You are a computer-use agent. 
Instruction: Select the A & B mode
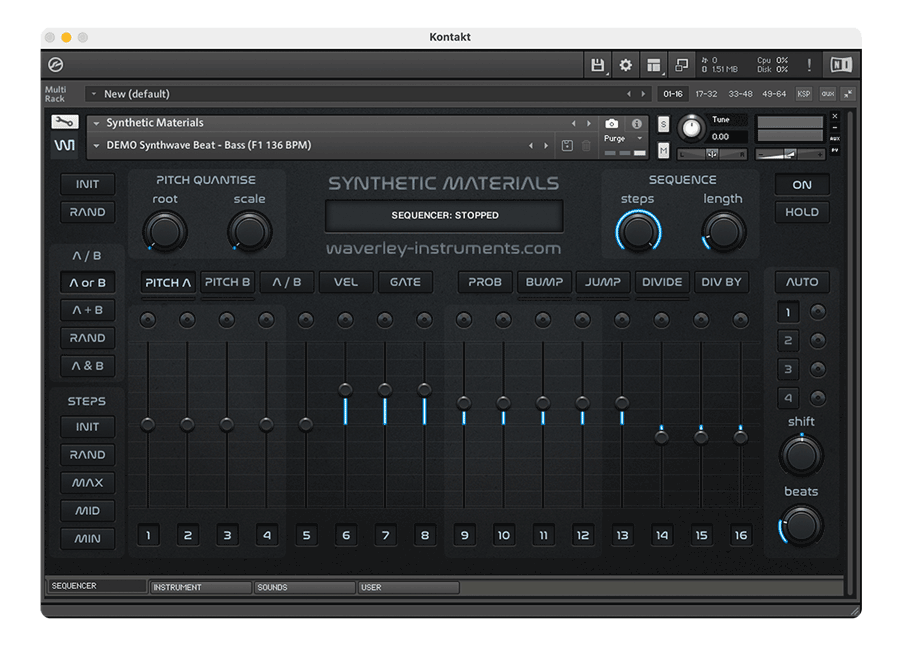[x=87, y=366]
